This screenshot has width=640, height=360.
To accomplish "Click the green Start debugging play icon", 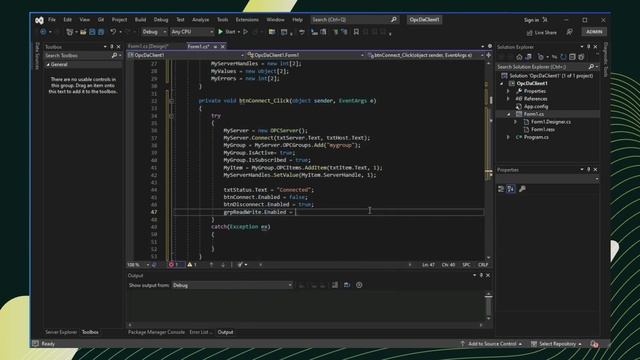I will click(x=220, y=32).
